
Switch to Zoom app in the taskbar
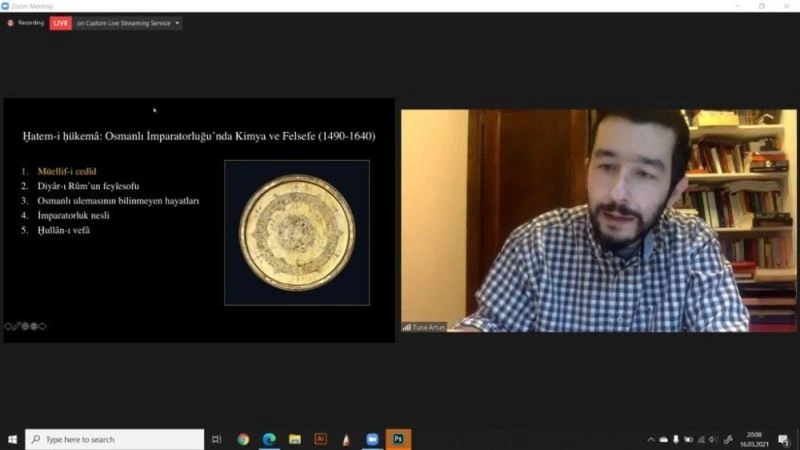pyautogui.click(x=372, y=439)
